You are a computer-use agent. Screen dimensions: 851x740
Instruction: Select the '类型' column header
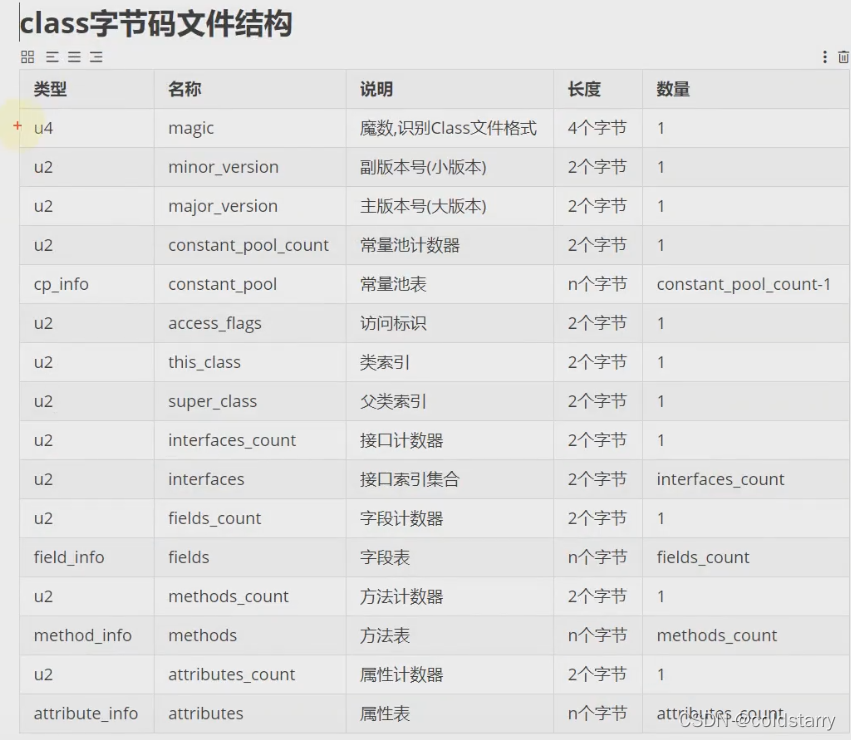coord(50,89)
